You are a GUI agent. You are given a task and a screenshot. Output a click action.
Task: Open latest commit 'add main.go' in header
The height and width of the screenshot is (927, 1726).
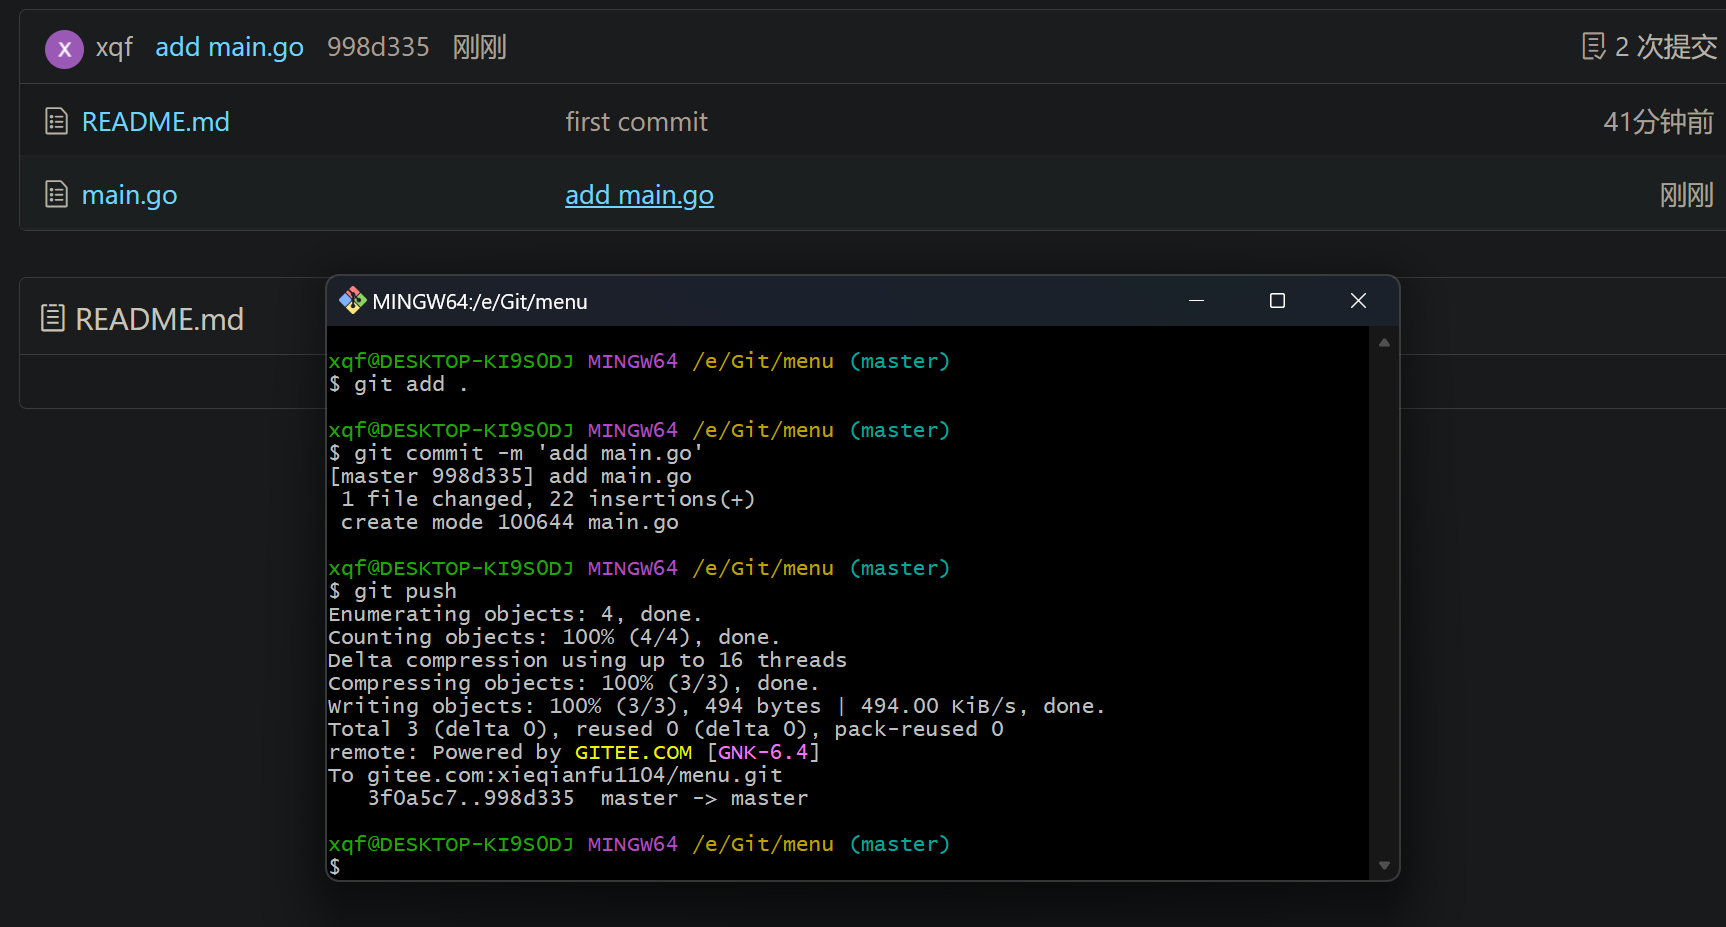pos(229,47)
